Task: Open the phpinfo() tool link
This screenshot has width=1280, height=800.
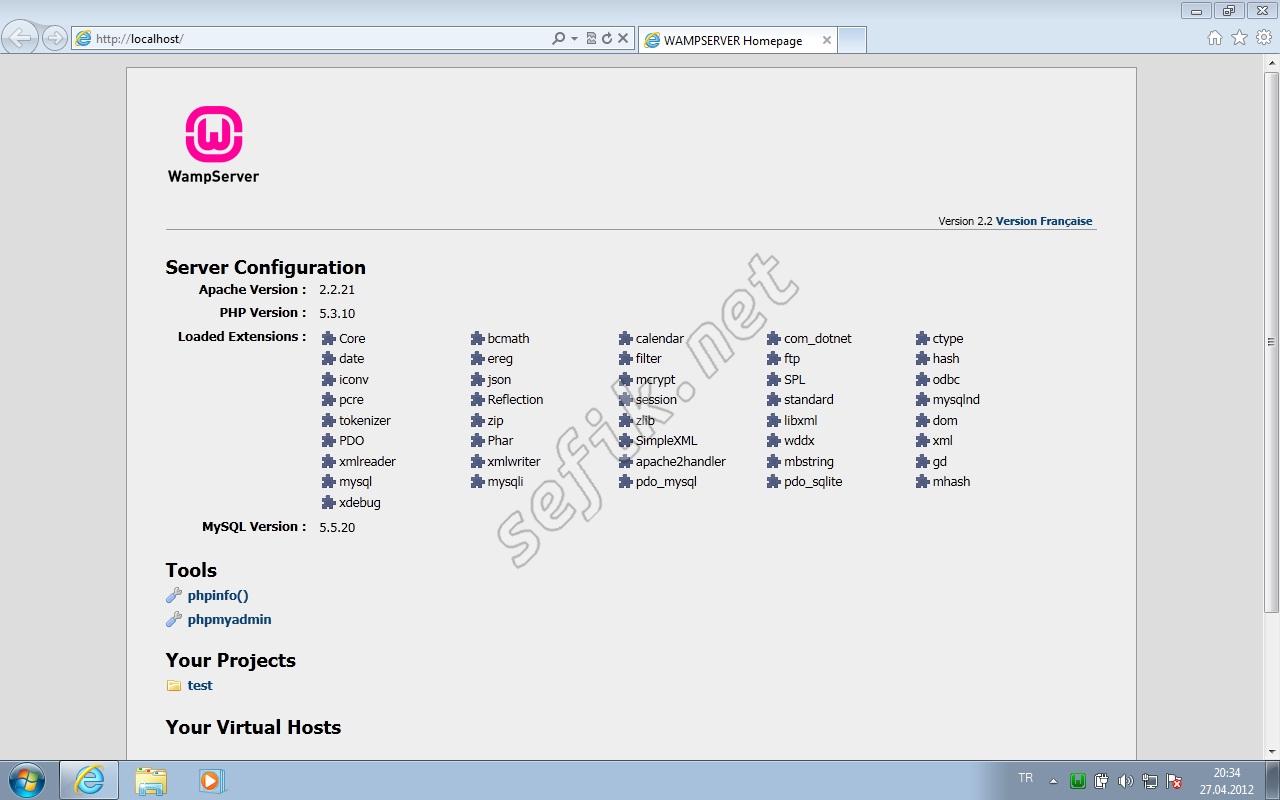Action: [218, 595]
